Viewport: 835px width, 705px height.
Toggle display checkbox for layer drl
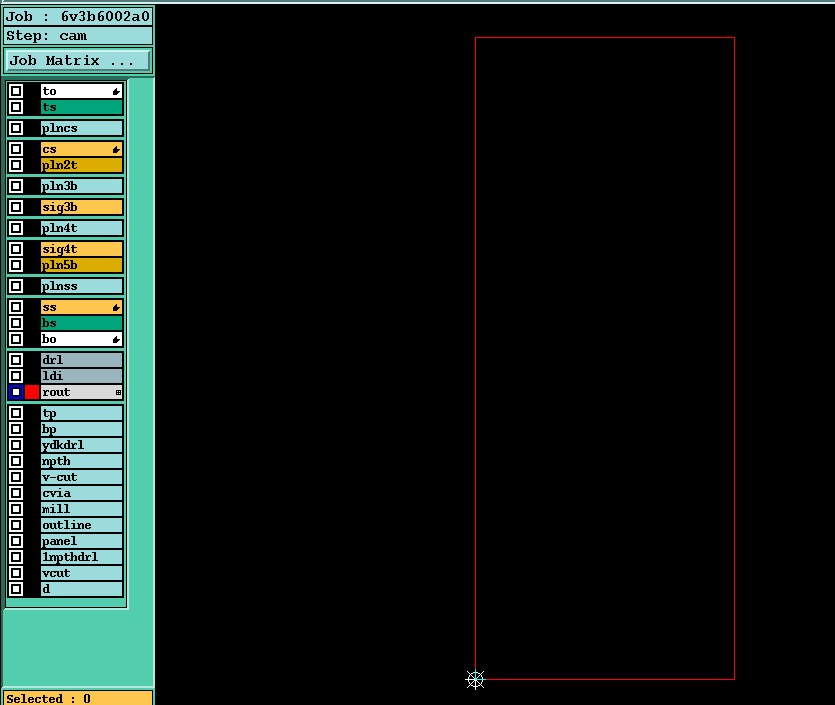coord(16,360)
